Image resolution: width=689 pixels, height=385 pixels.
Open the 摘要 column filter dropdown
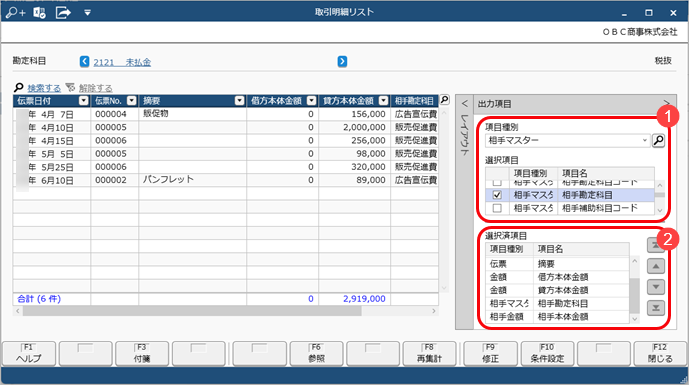(x=239, y=101)
